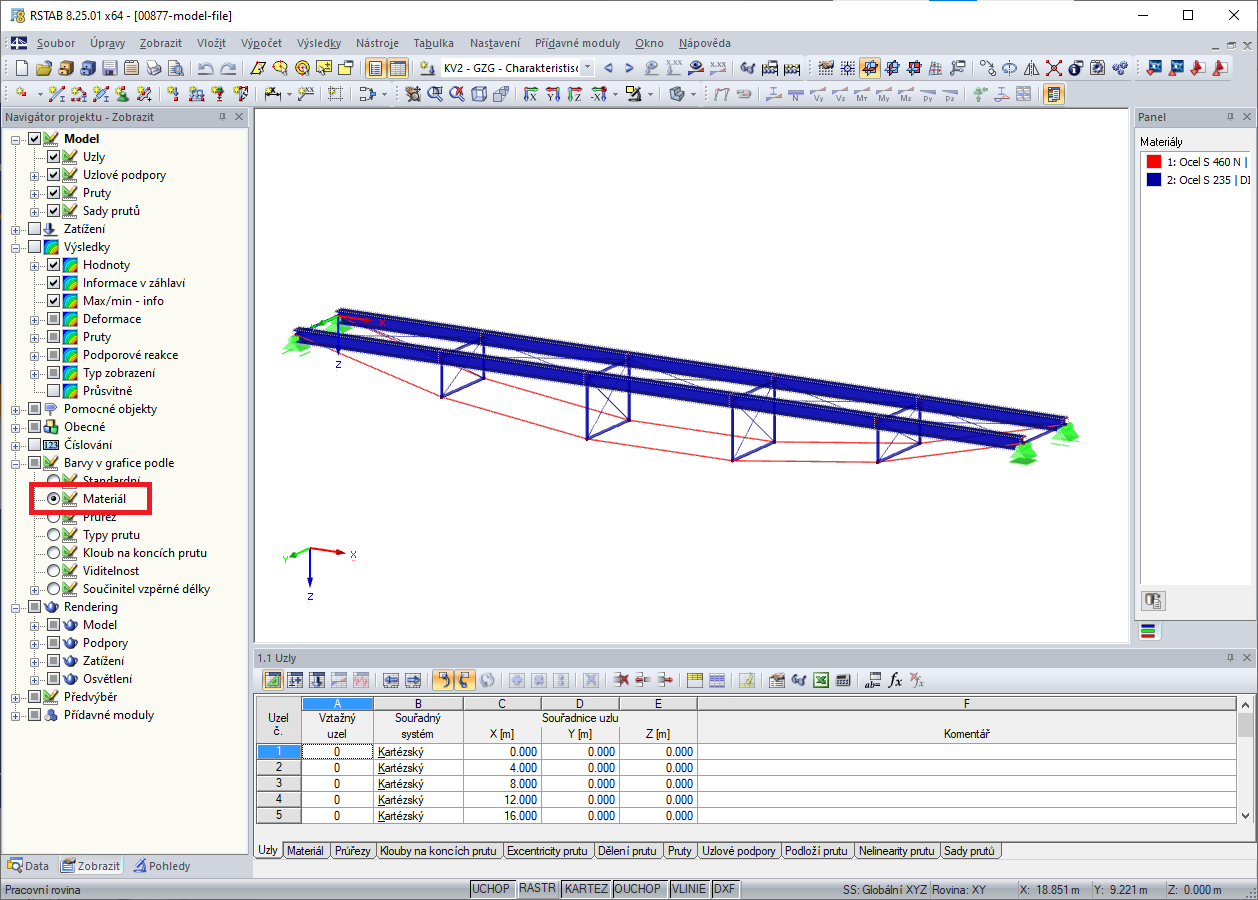Click the Excel export icon in table toolbar
The height and width of the screenshot is (900, 1258).
(x=820, y=679)
